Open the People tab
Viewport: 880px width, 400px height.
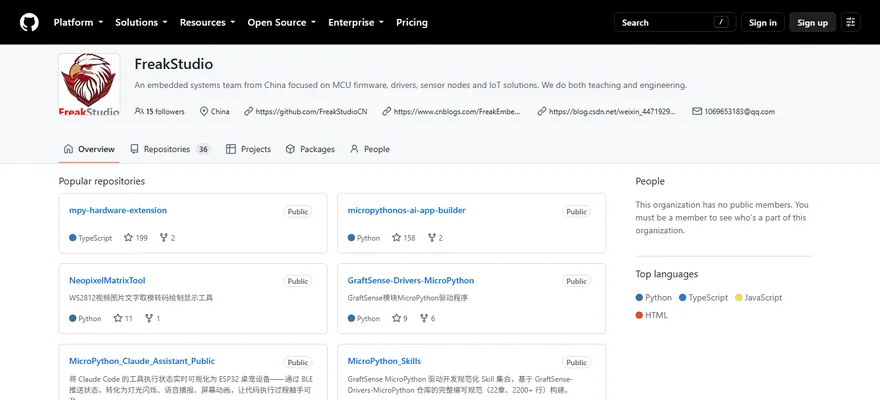click(369, 149)
